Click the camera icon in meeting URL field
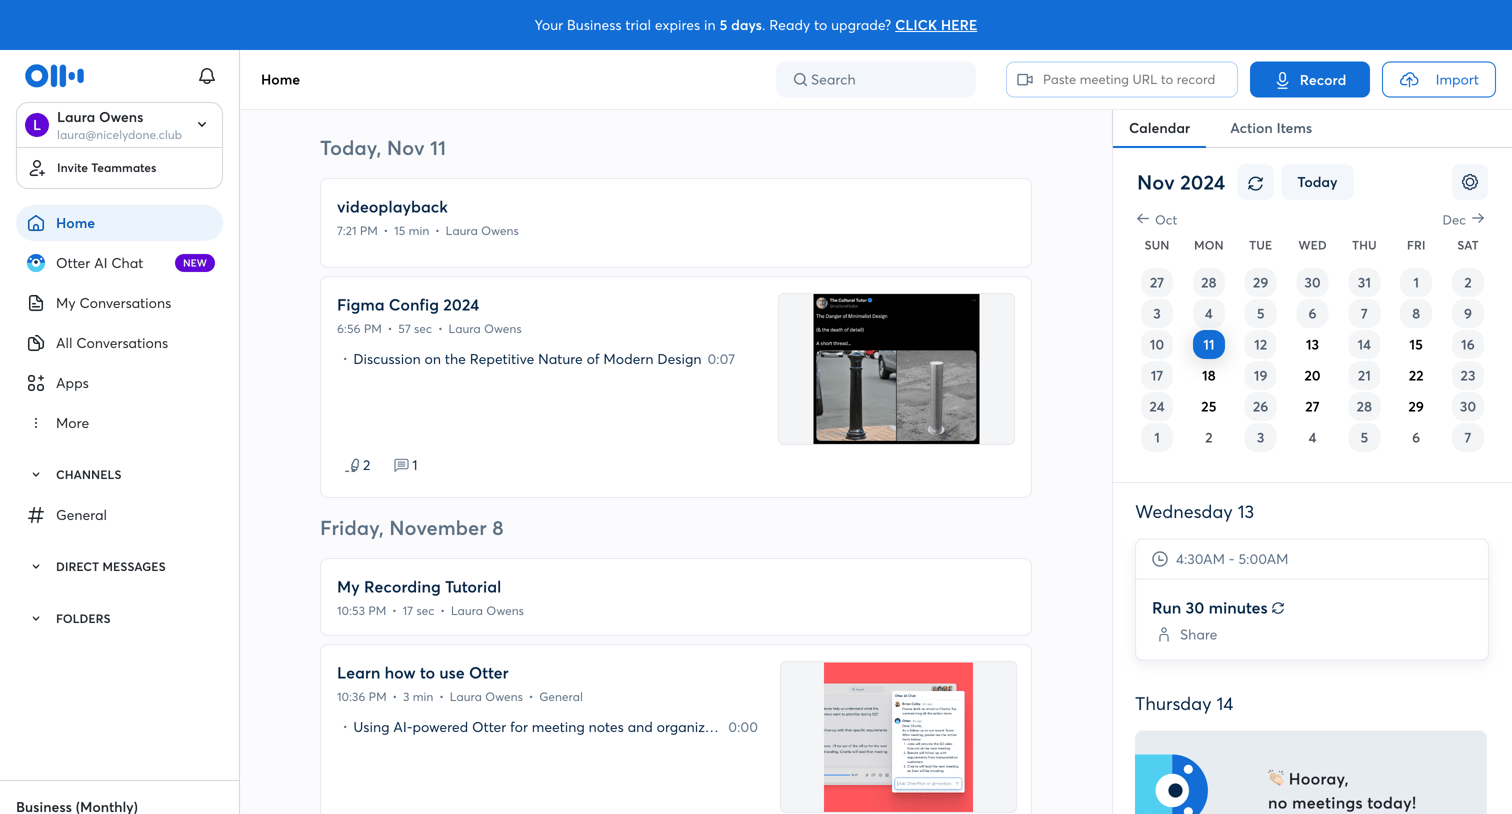Viewport: 1512px width, 814px height. 1025,80
